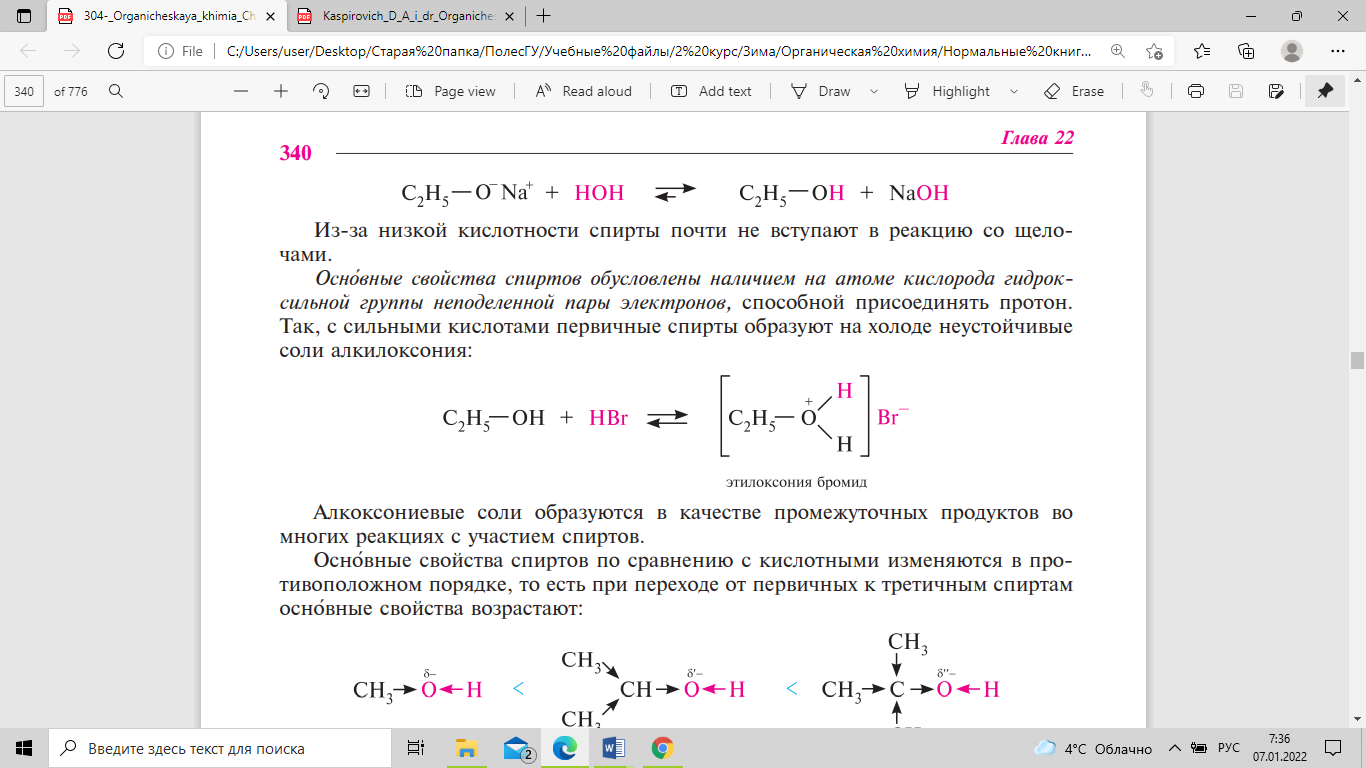The image size is (1366, 768).
Task: Open Microsoft Word taskbar icon
Action: tap(614, 748)
